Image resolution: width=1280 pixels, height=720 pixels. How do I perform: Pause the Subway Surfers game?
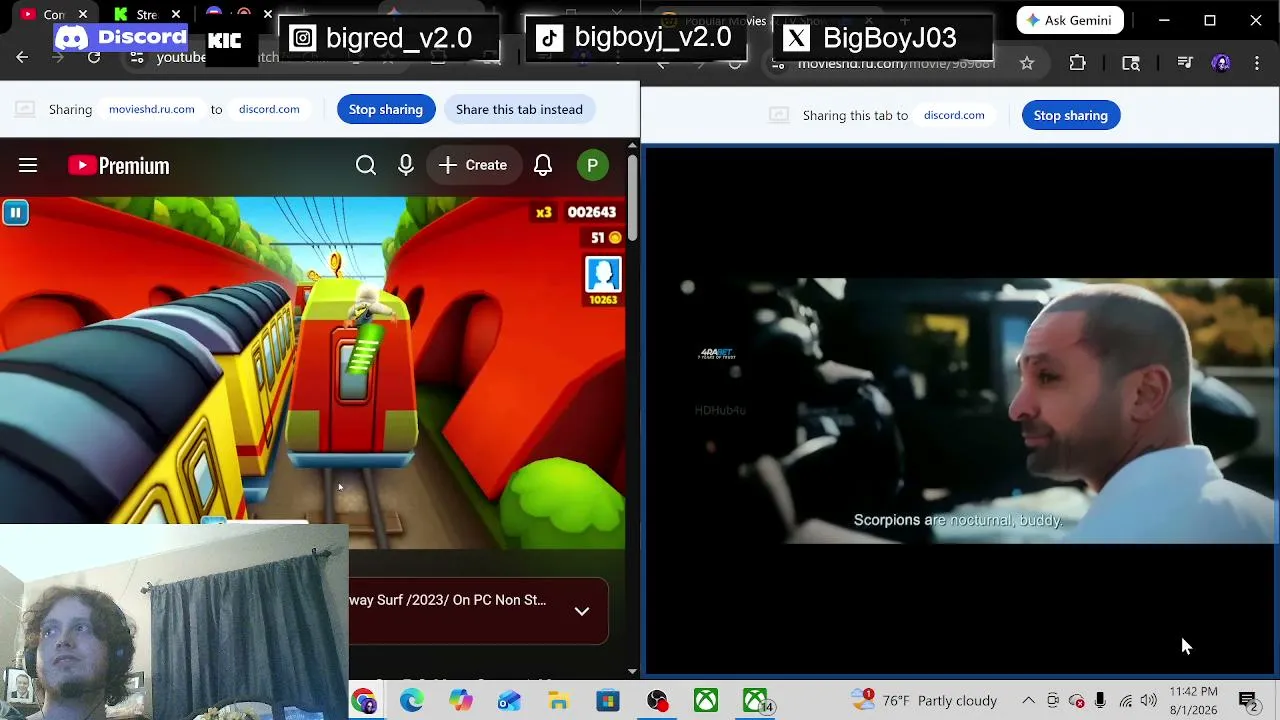(15, 212)
